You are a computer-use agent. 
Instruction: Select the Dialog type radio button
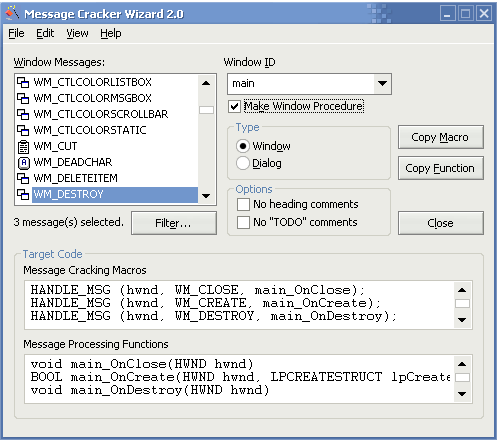[x=243, y=163]
